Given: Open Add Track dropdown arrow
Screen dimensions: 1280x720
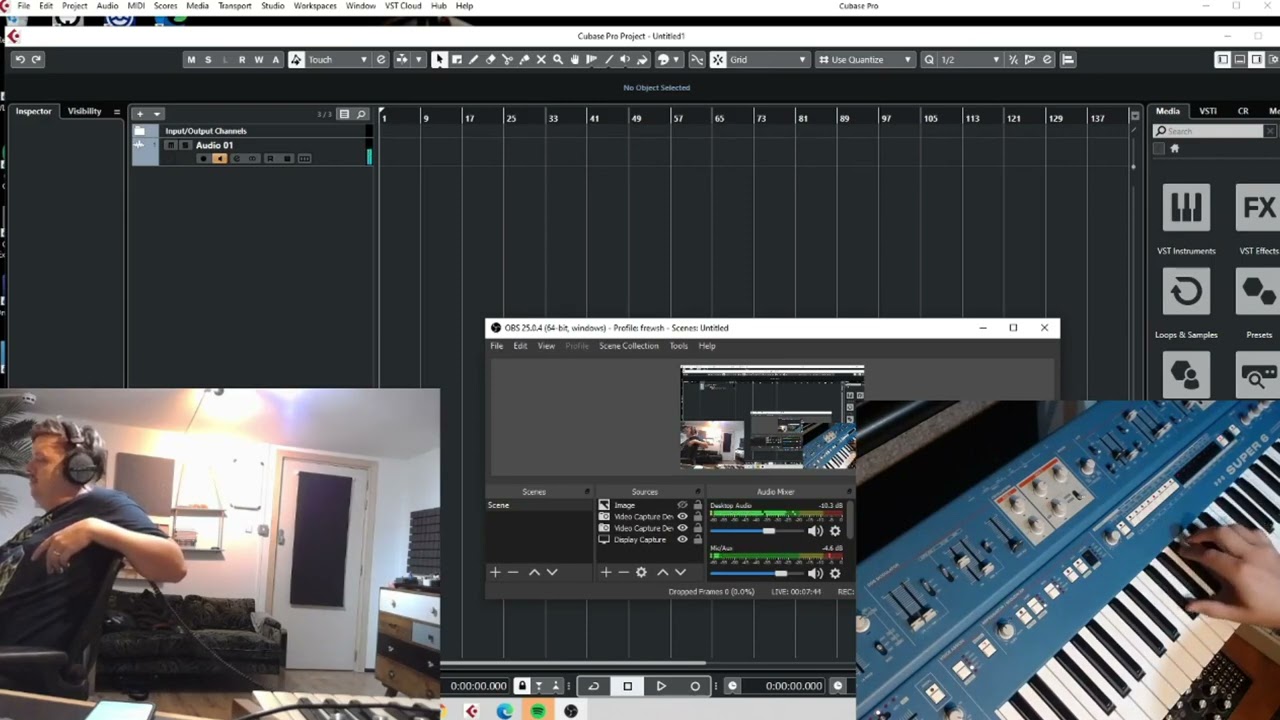Looking at the screenshot, I should click(157, 114).
